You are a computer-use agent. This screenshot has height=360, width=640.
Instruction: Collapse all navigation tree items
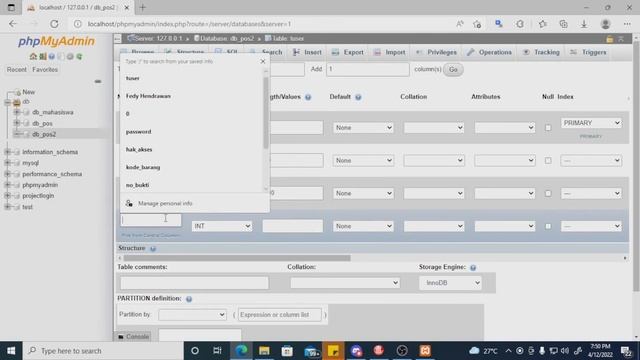(98, 81)
